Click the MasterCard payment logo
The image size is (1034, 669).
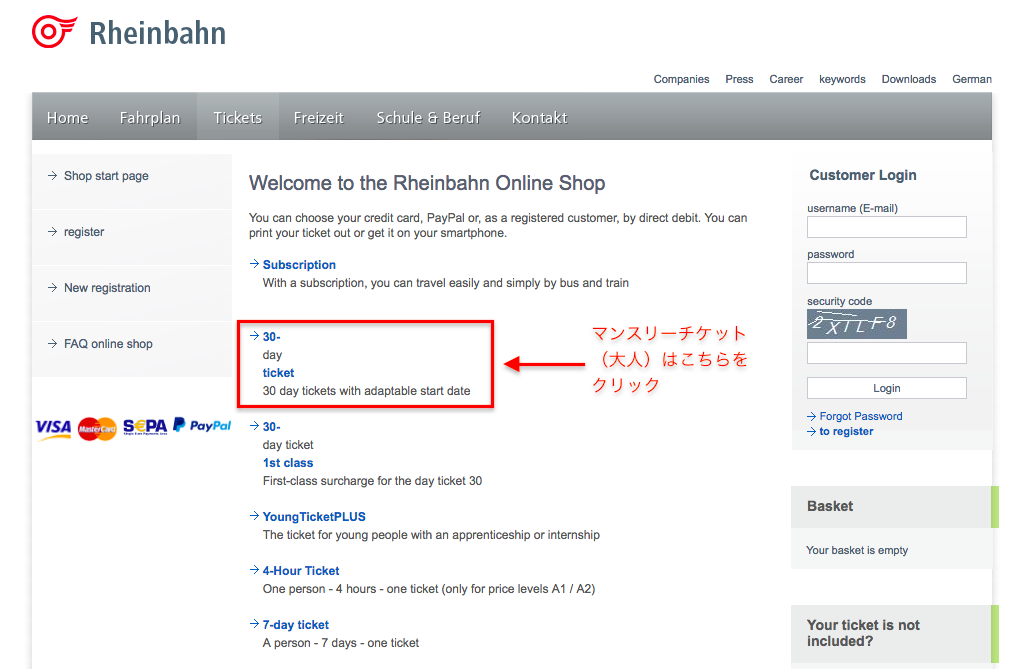pos(97,429)
